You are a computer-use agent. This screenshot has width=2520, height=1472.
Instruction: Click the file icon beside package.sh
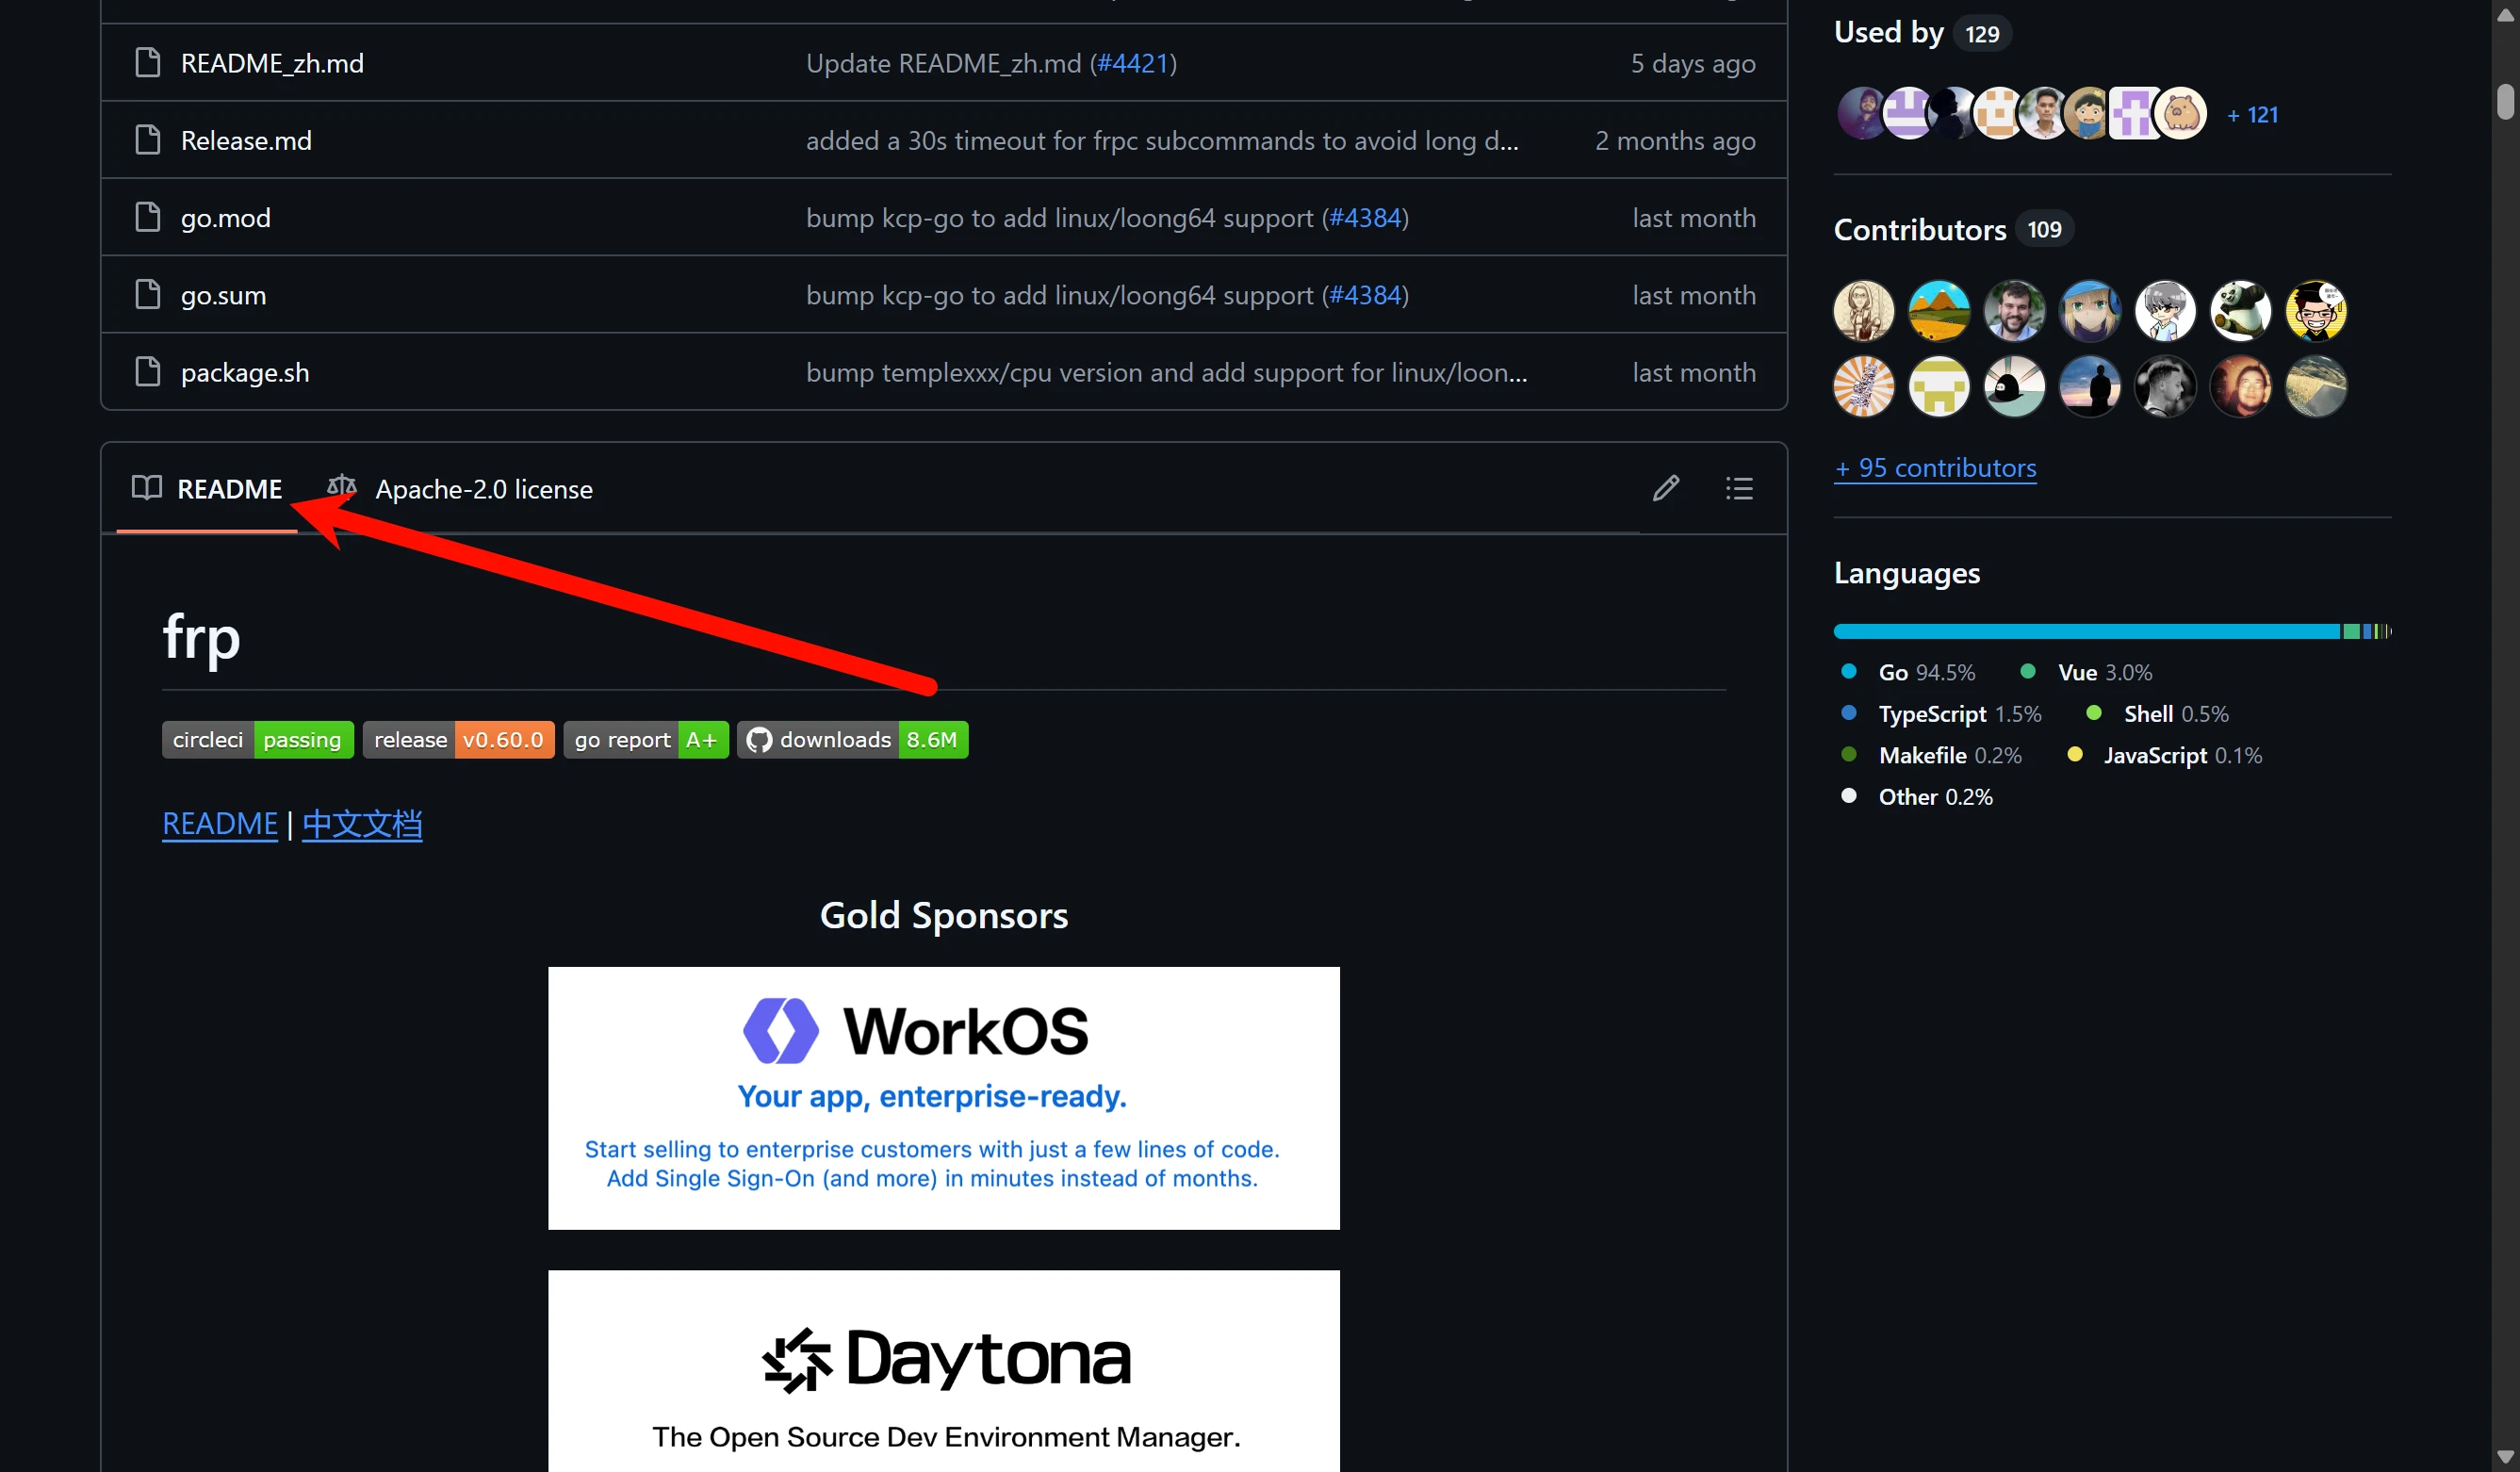click(148, 372)
